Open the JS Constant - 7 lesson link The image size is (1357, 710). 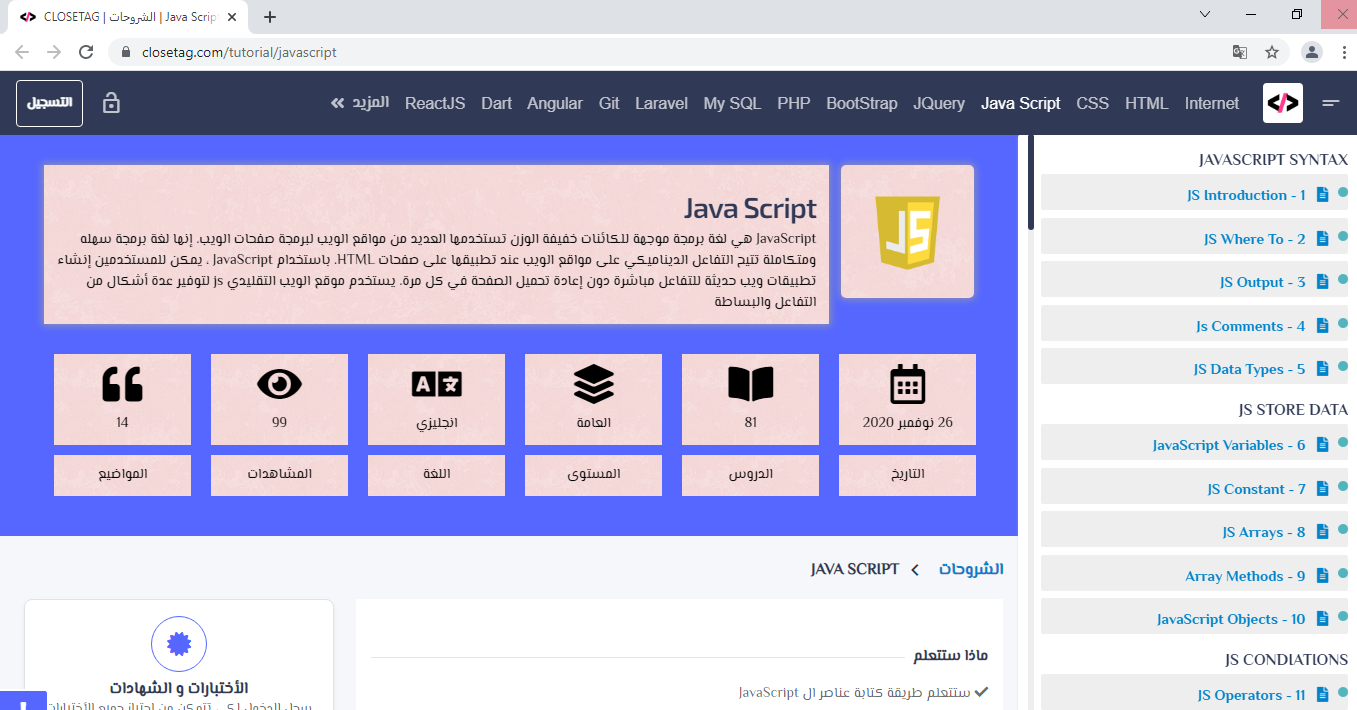(1257, 489)
